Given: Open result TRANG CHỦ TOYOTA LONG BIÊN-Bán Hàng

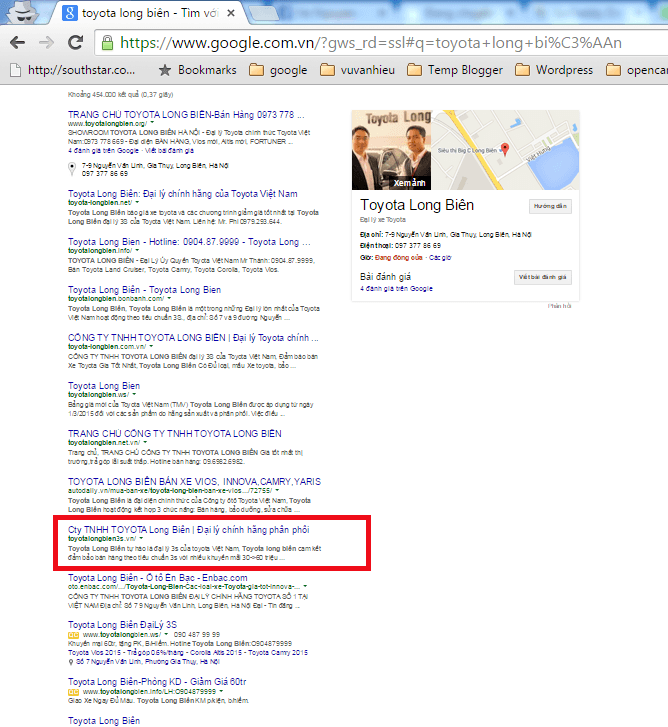Looking at the screenshot, I should coord(186,115).
